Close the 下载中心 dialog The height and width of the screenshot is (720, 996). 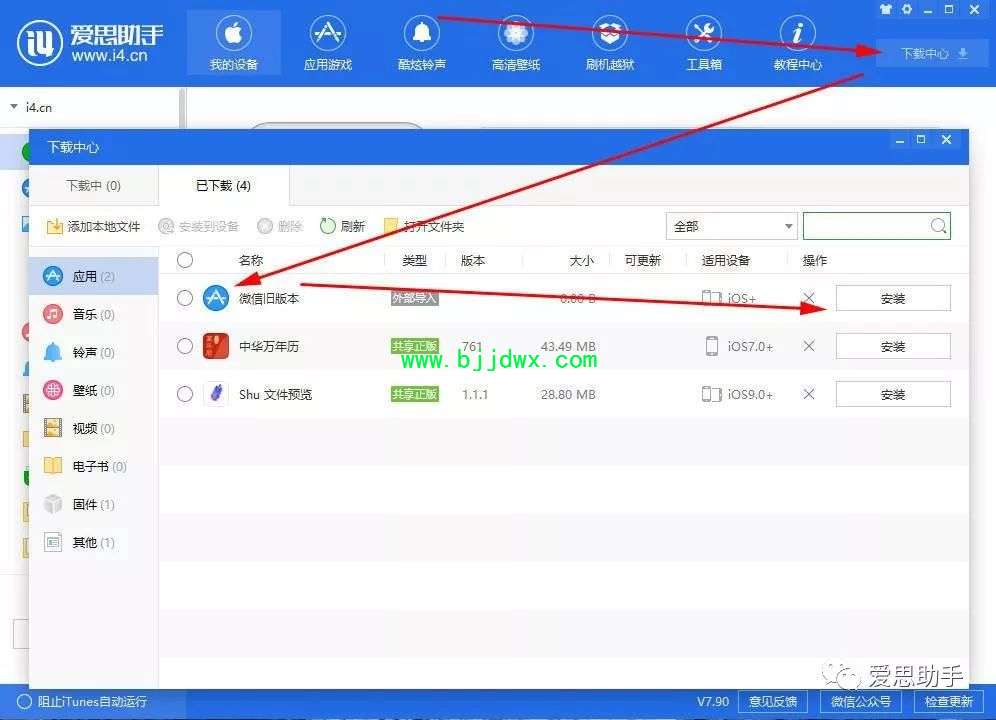946,140
